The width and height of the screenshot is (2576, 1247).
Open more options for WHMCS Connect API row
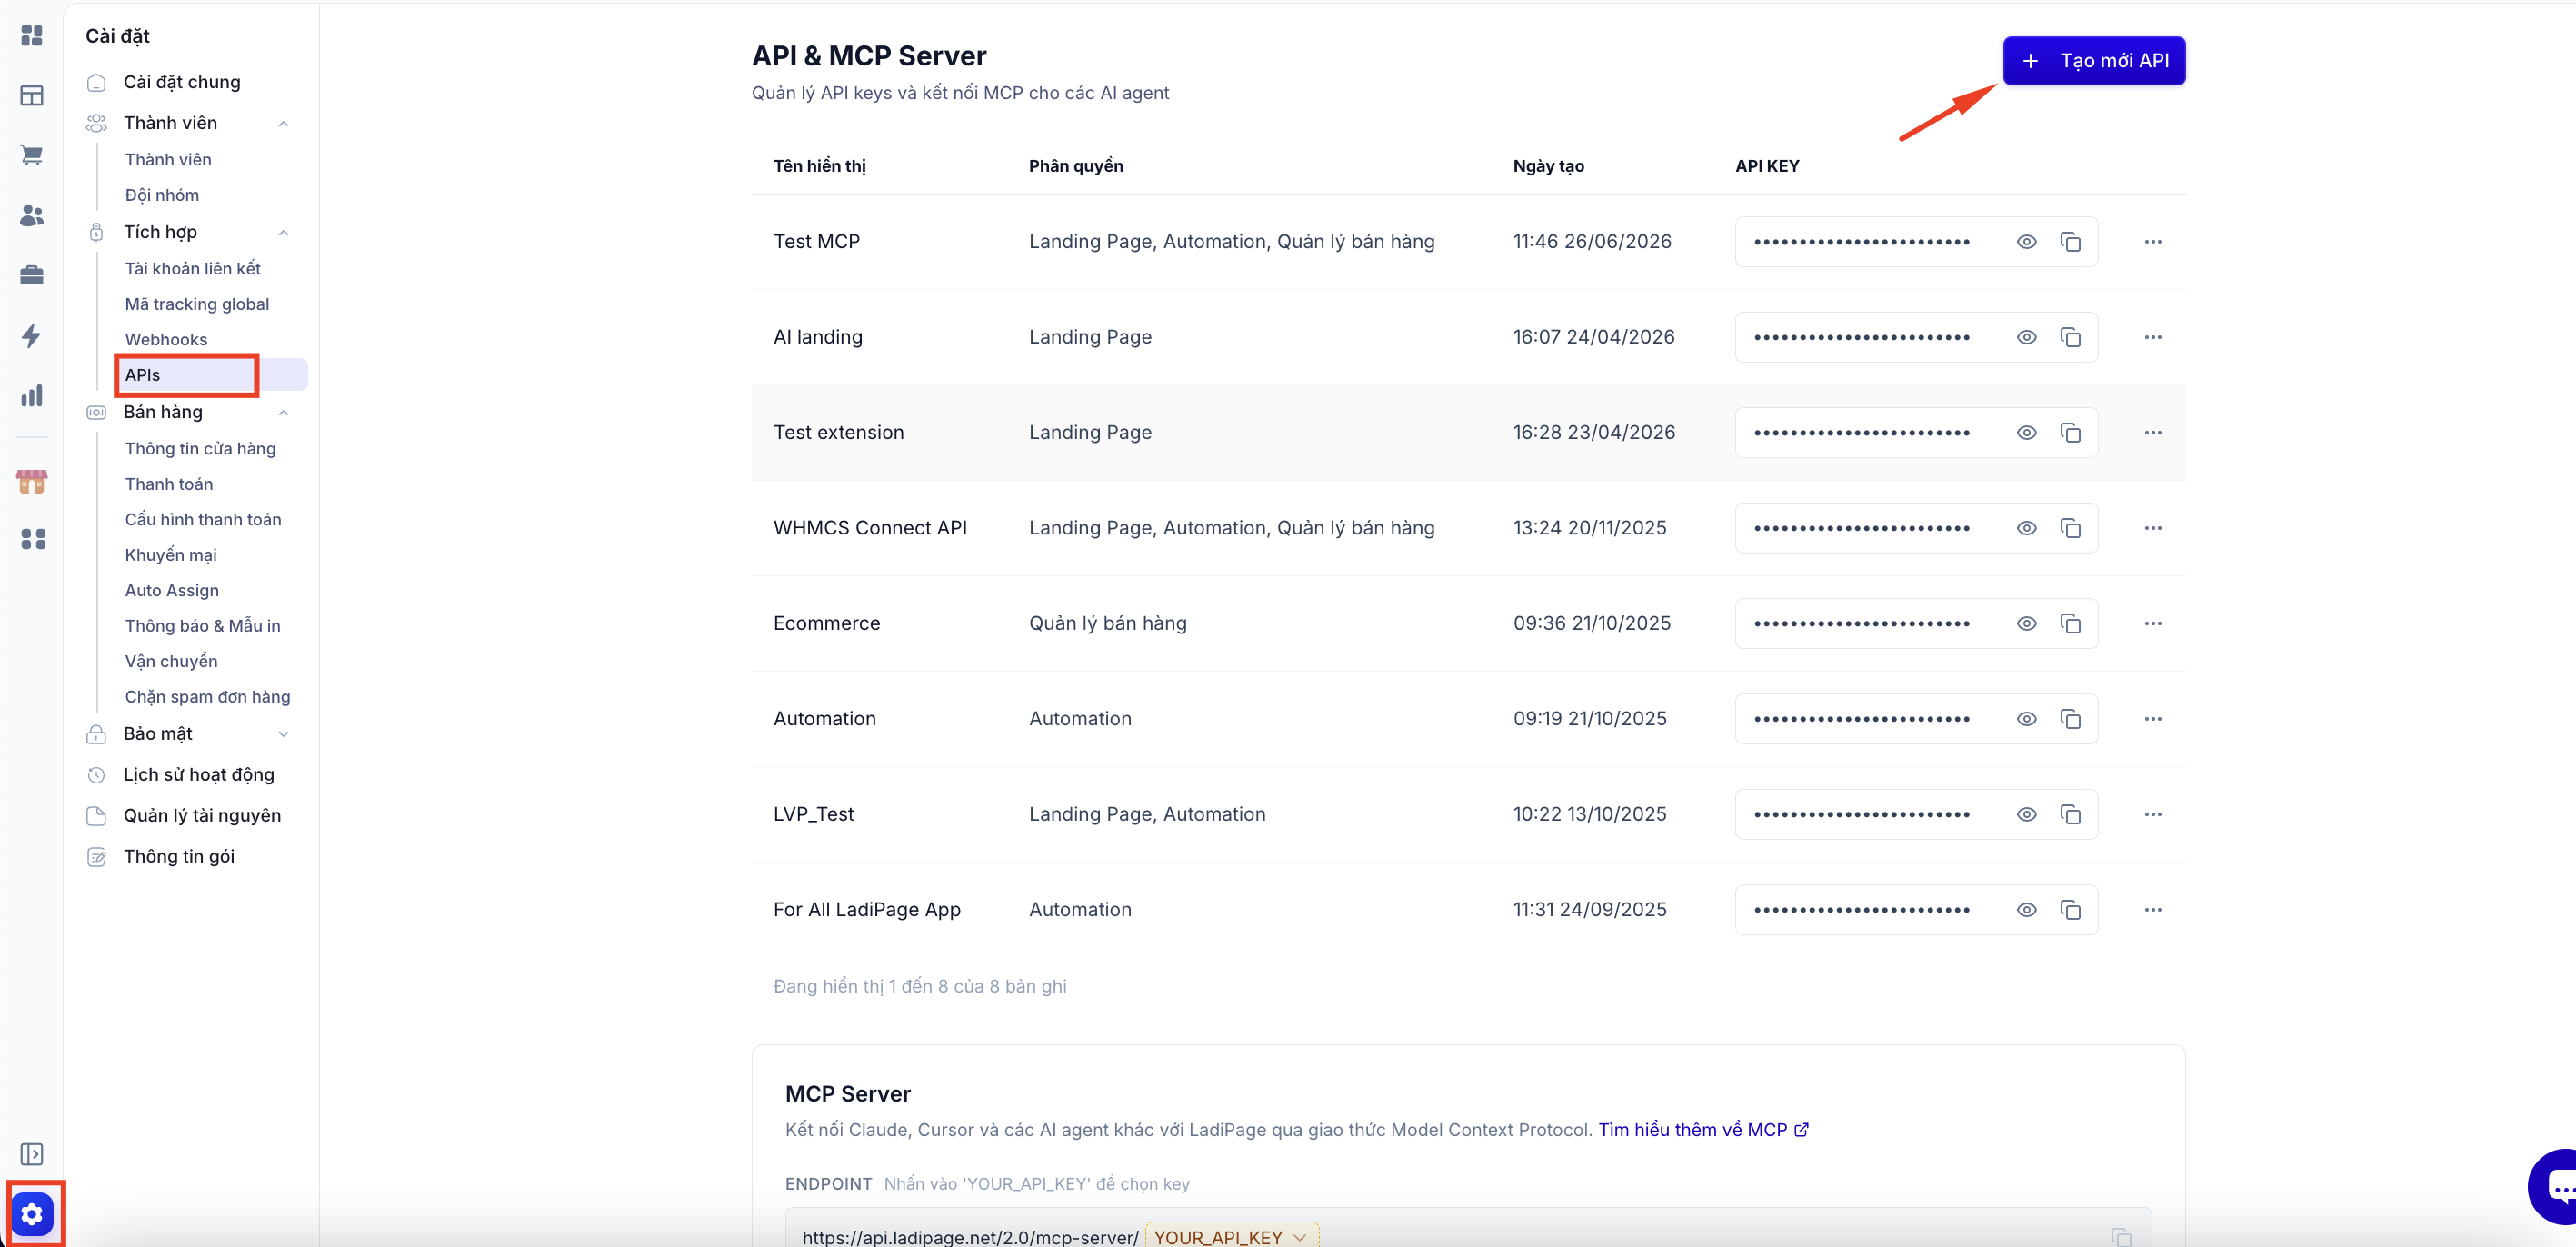[2152, 528]
